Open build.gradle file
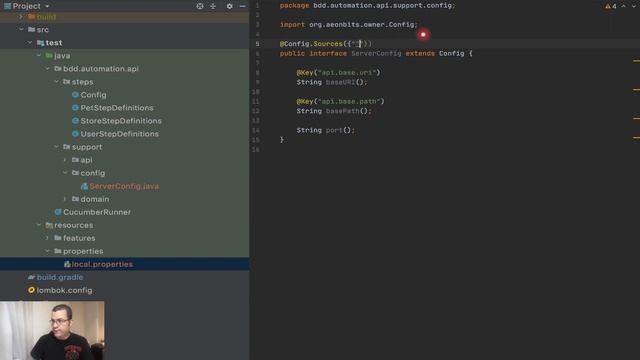This screenshot has height=360, width=640. (60, 277)
